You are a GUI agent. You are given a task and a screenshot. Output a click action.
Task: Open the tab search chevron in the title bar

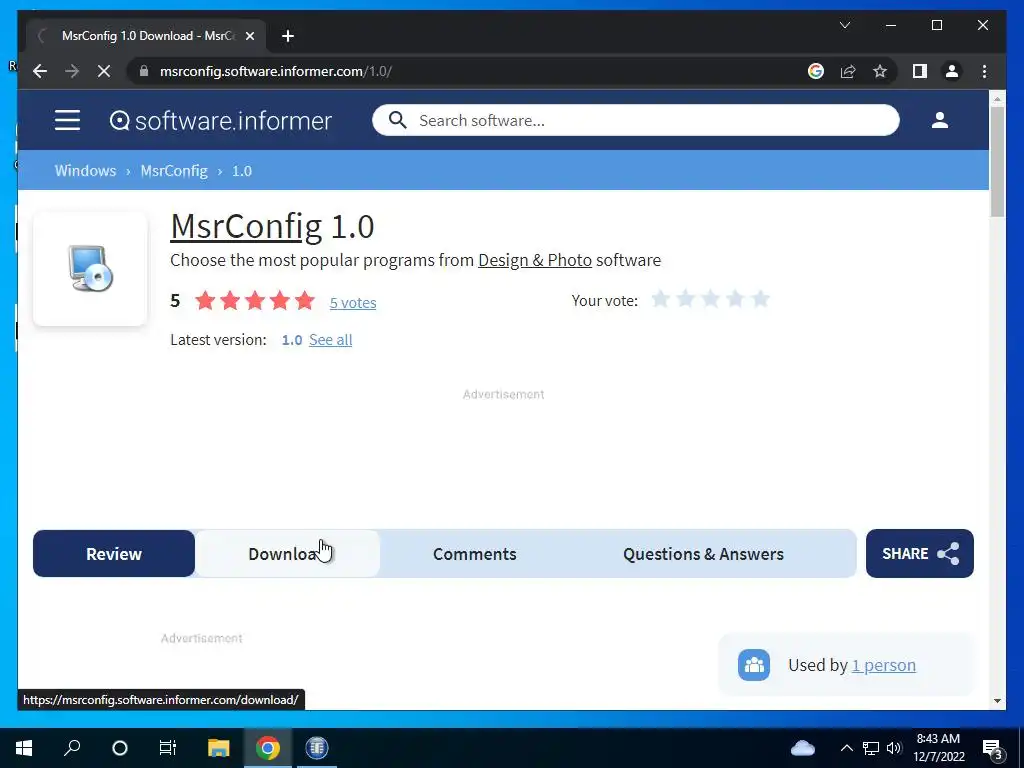click(x=844, y=25)
